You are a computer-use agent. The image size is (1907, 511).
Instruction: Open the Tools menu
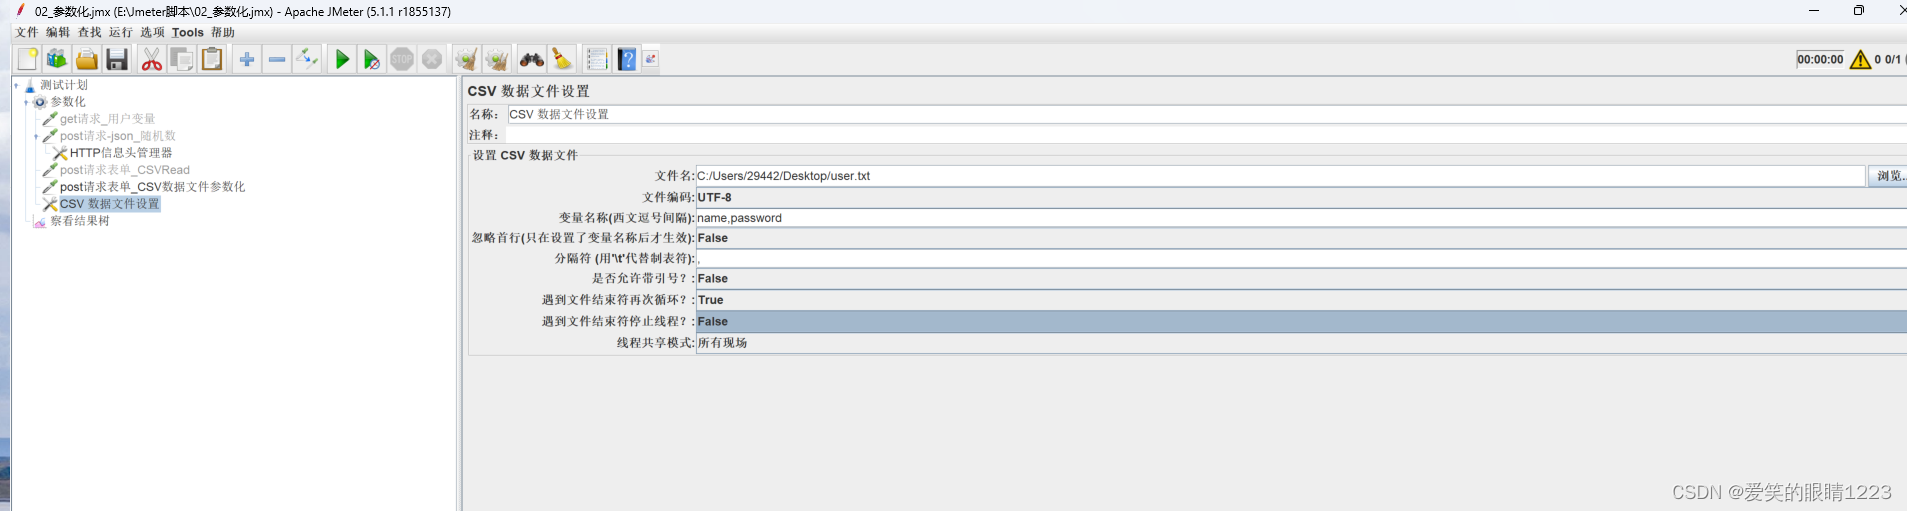pos(188,32)
